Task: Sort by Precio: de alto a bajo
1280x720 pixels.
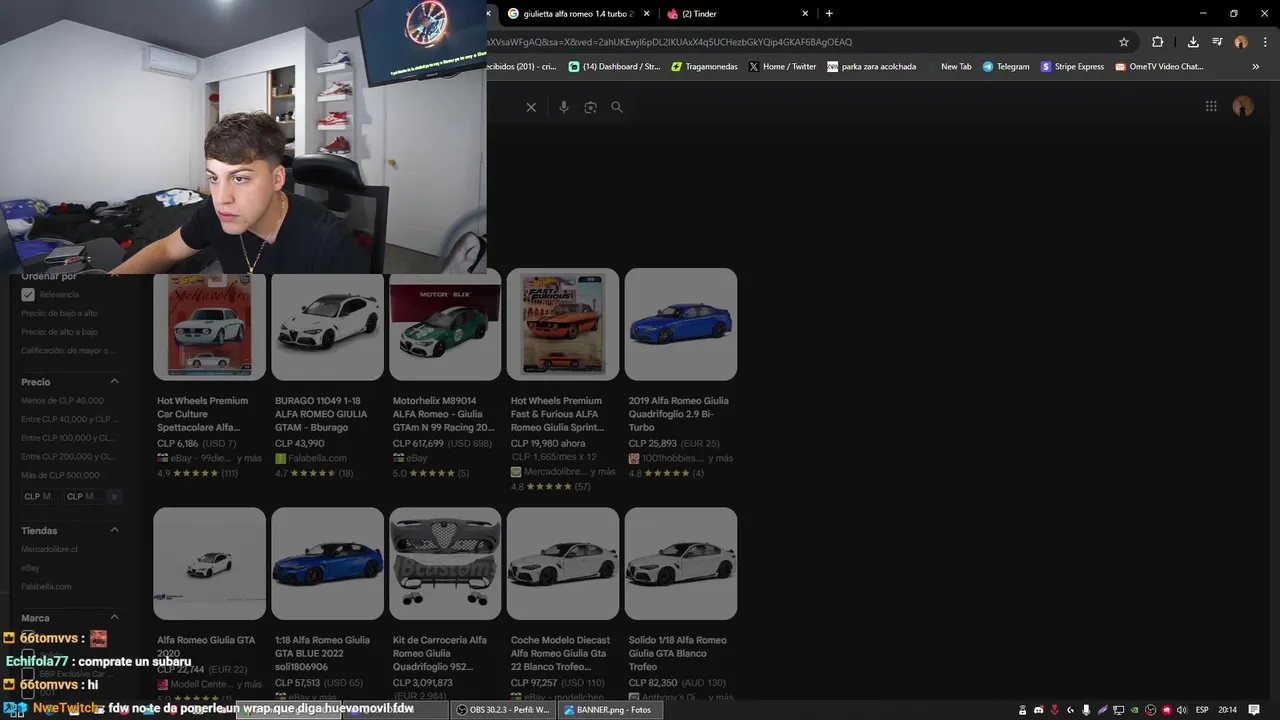Action: [59, 332]
